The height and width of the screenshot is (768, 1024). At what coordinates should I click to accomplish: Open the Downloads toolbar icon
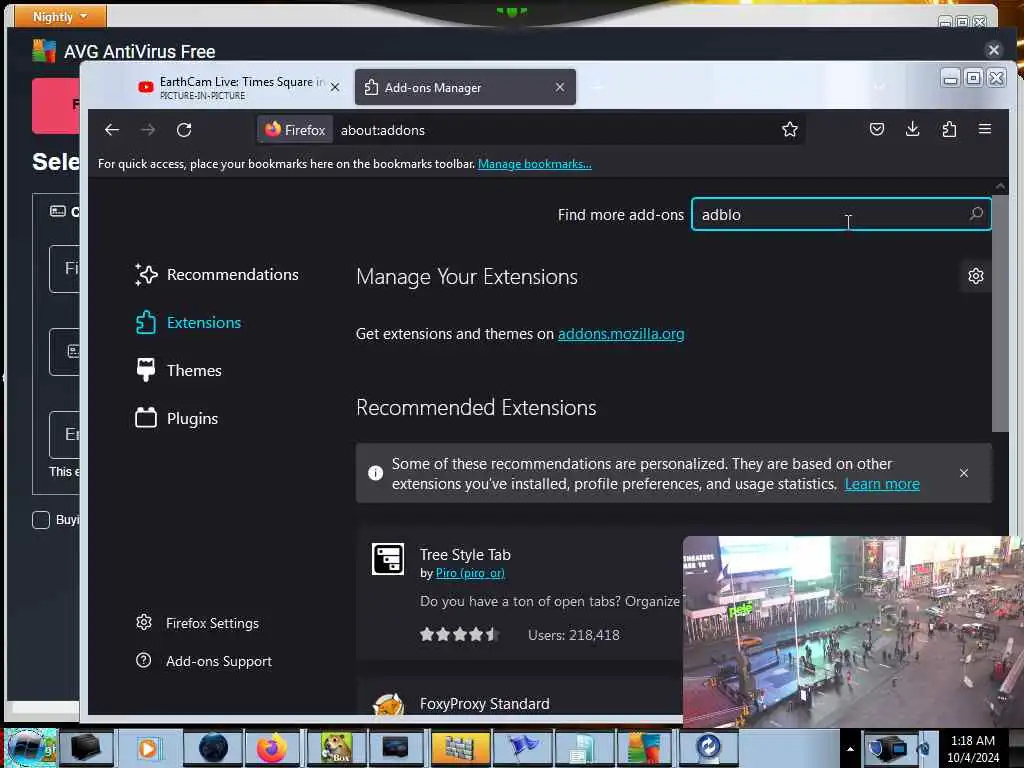click(x=912, y=129)
